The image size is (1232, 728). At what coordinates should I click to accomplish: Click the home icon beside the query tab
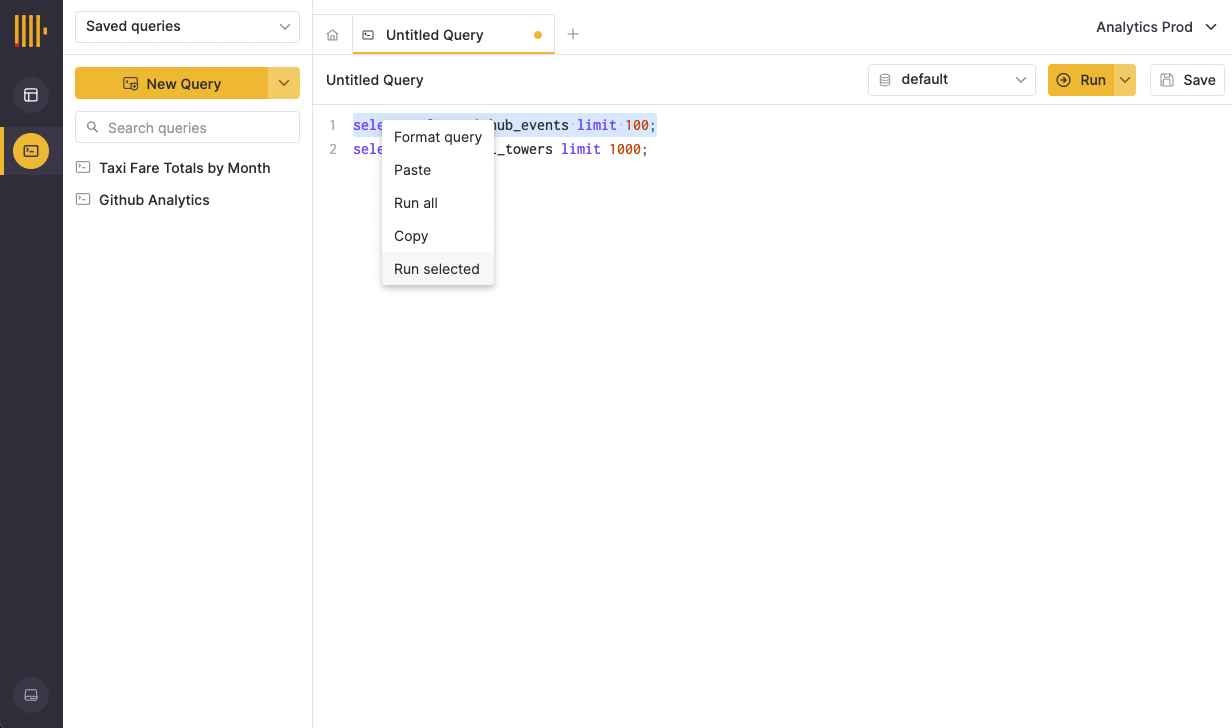pyautogui.click(x=332, y=34)
